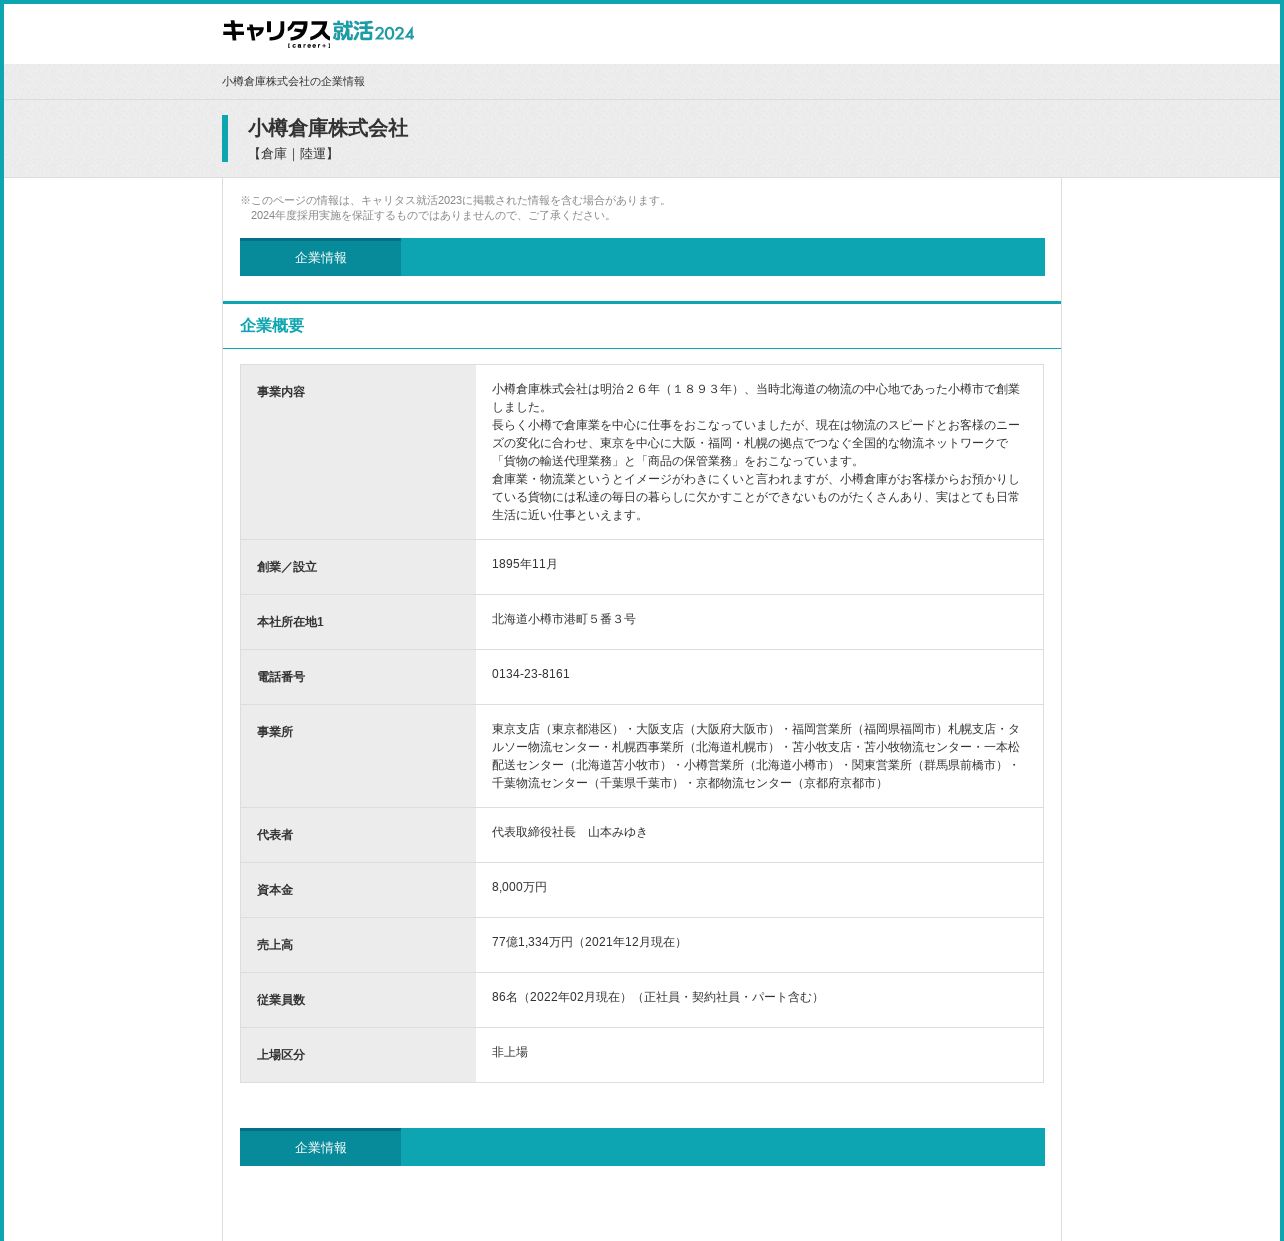Image resolution: width=1284 pixels, height=1241 pixels.
Task: Click the 企業概要 section heading
Action: [x=272, y=326]
